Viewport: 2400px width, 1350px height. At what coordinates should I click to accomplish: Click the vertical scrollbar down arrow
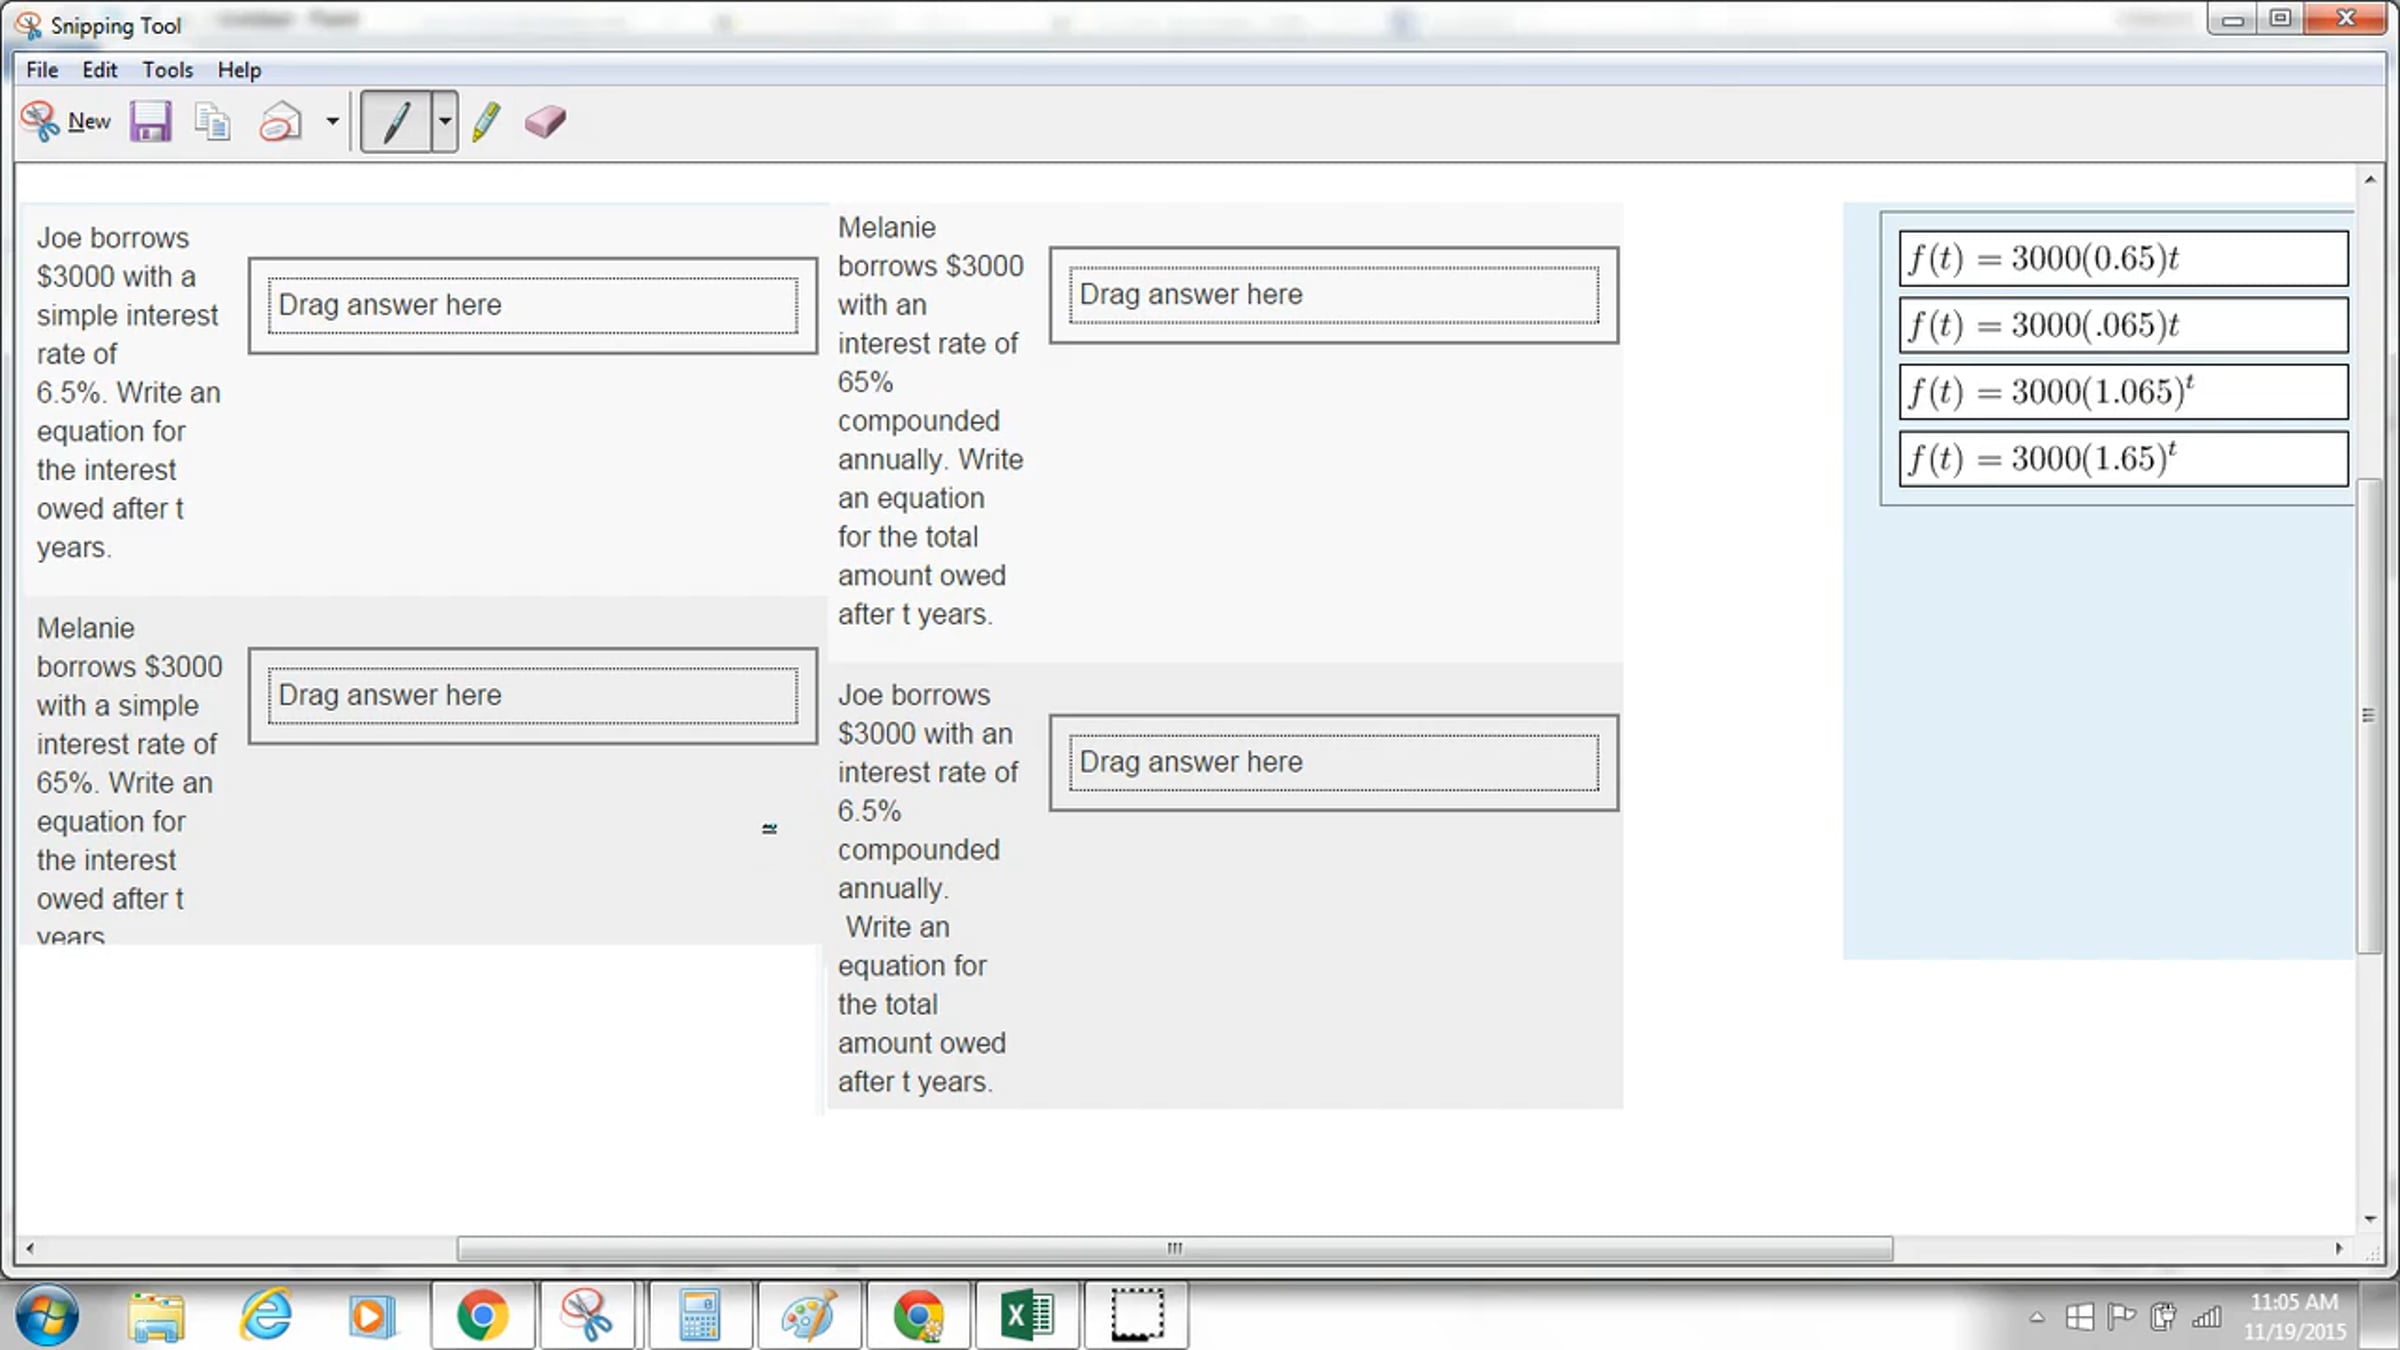tap(2370, 1219)
